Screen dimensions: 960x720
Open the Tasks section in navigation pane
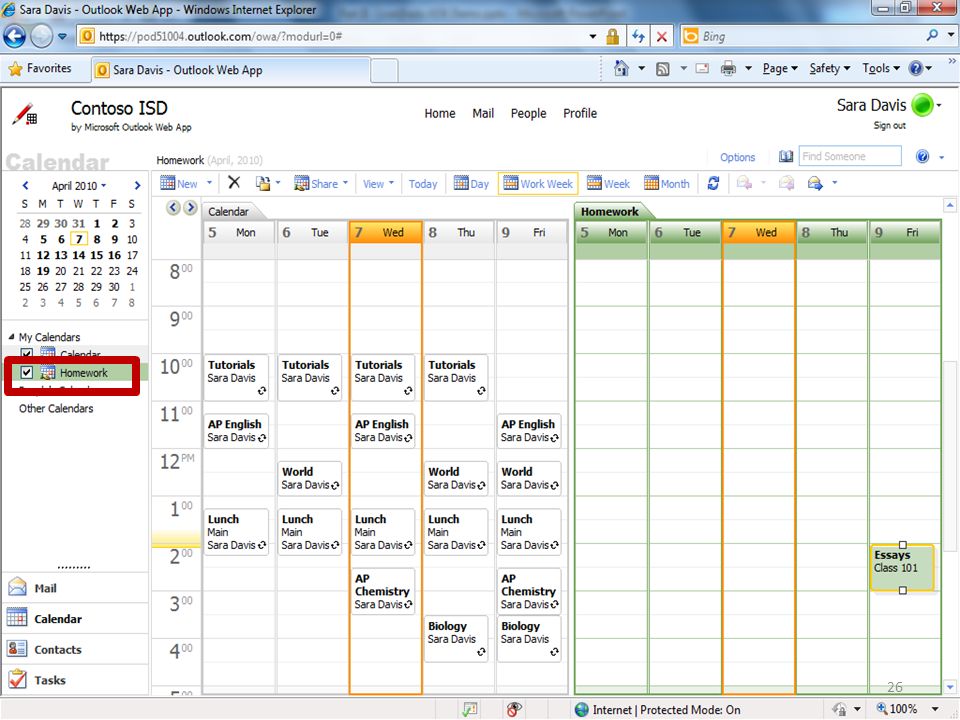coord(75,680)
